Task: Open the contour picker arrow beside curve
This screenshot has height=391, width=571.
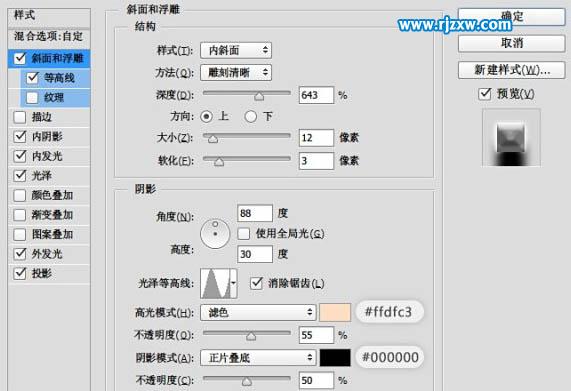Action: coord(234,284)
